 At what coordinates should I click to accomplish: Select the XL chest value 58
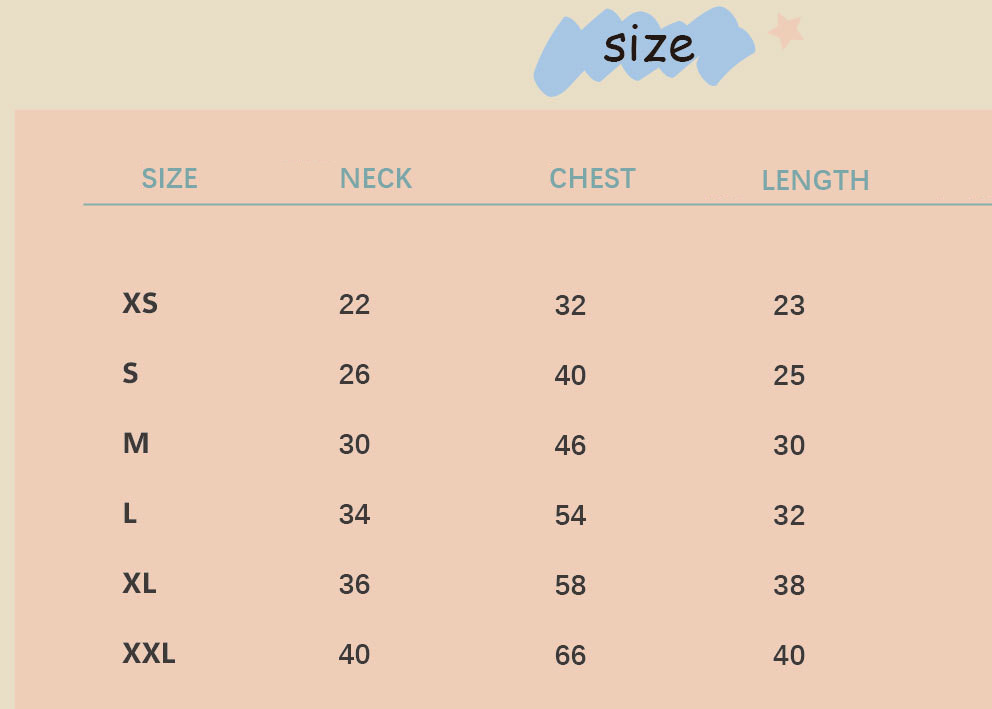(570, 585)
